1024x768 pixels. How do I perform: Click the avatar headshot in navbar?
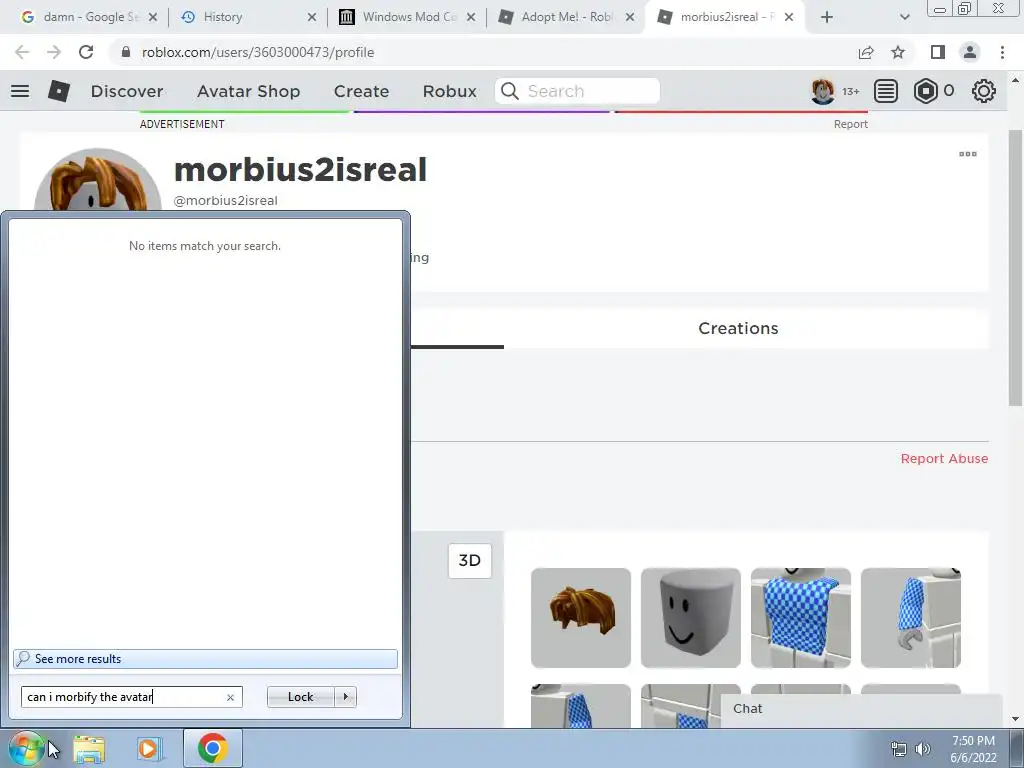pyautogui.click(x=823, y=91)
